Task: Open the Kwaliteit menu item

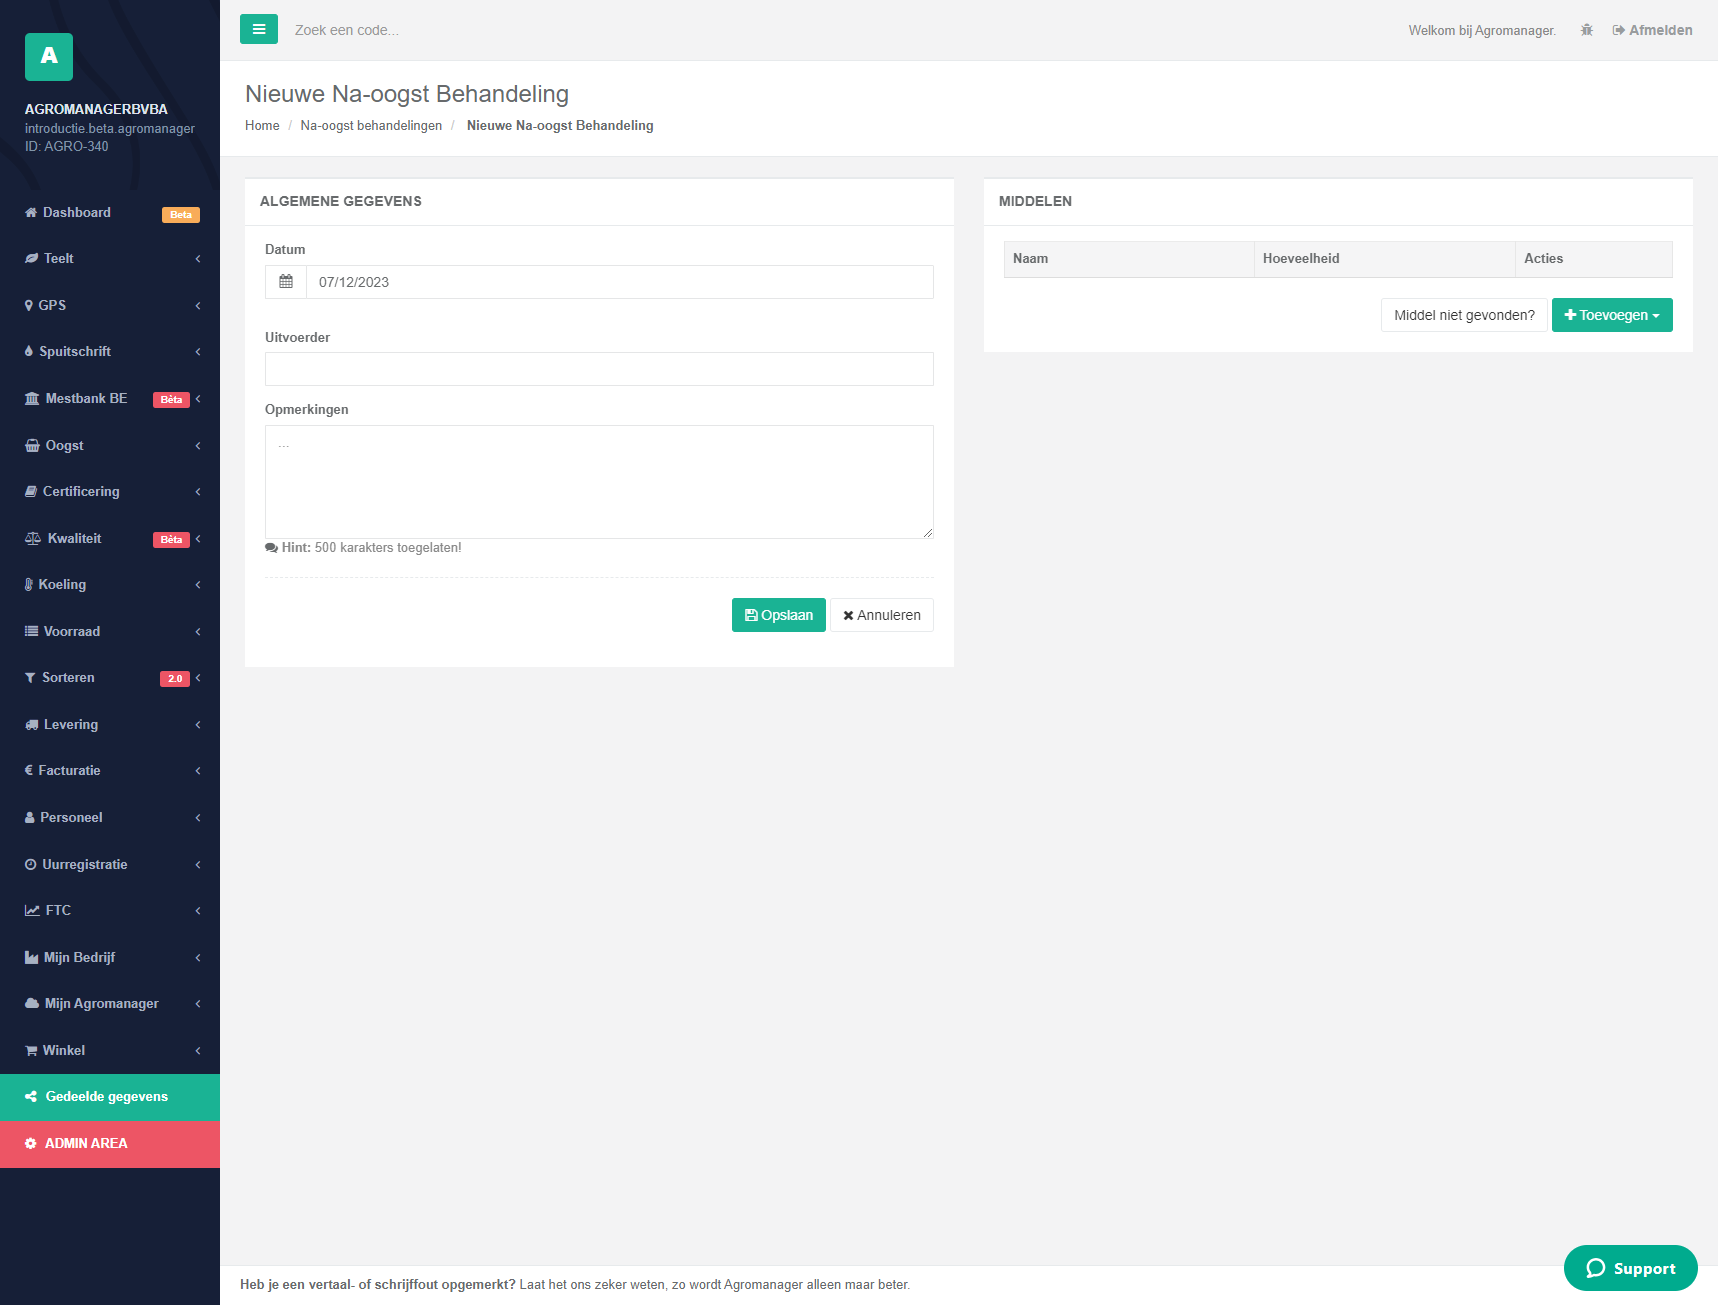Action: (110, 538)
